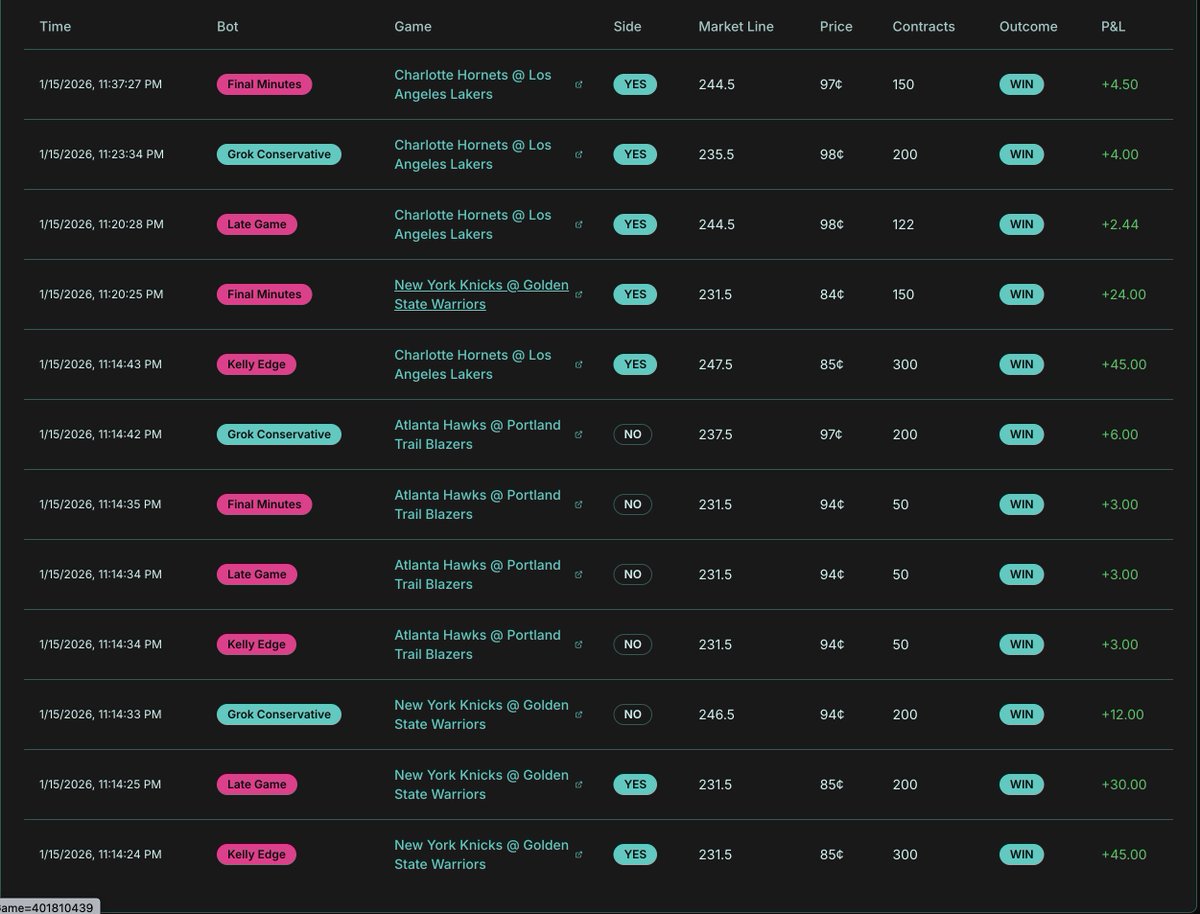
Task: Open Knicks @ Warriors link in 246.5 row
Action: tap(481, 715)
